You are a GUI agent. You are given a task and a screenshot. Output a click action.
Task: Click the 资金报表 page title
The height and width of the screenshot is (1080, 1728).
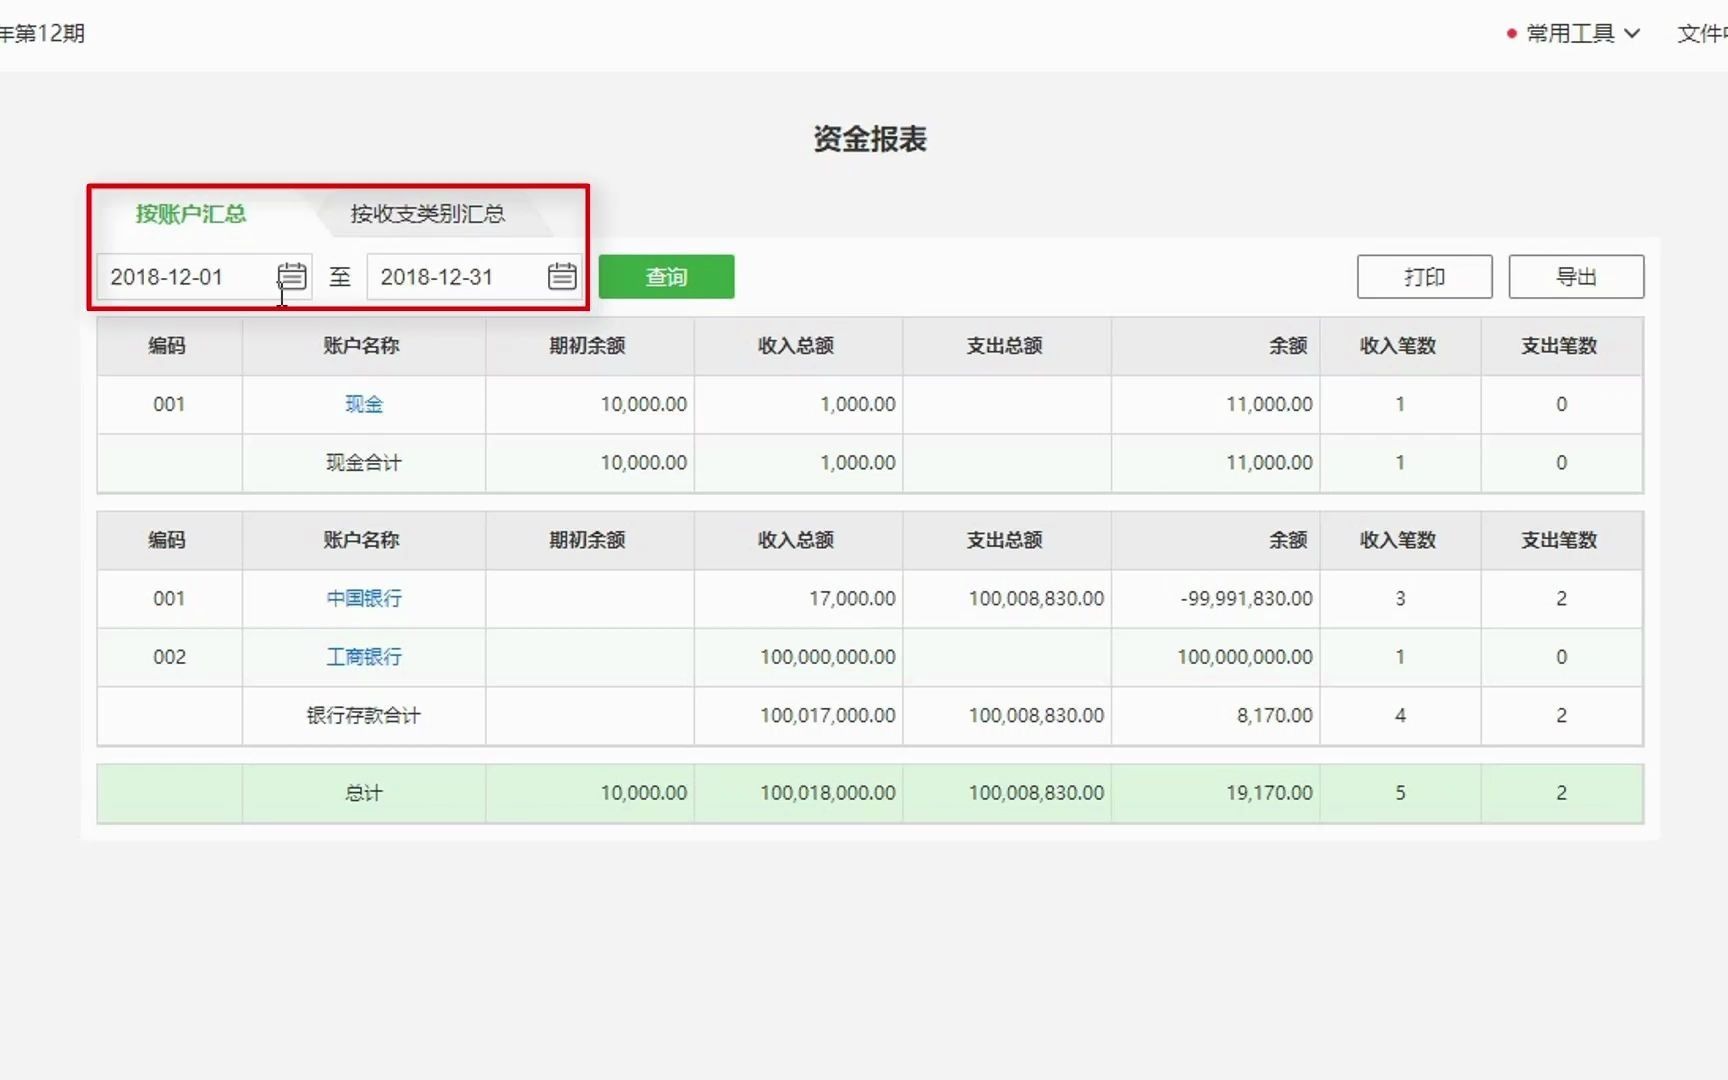click(x=870, y=139)
